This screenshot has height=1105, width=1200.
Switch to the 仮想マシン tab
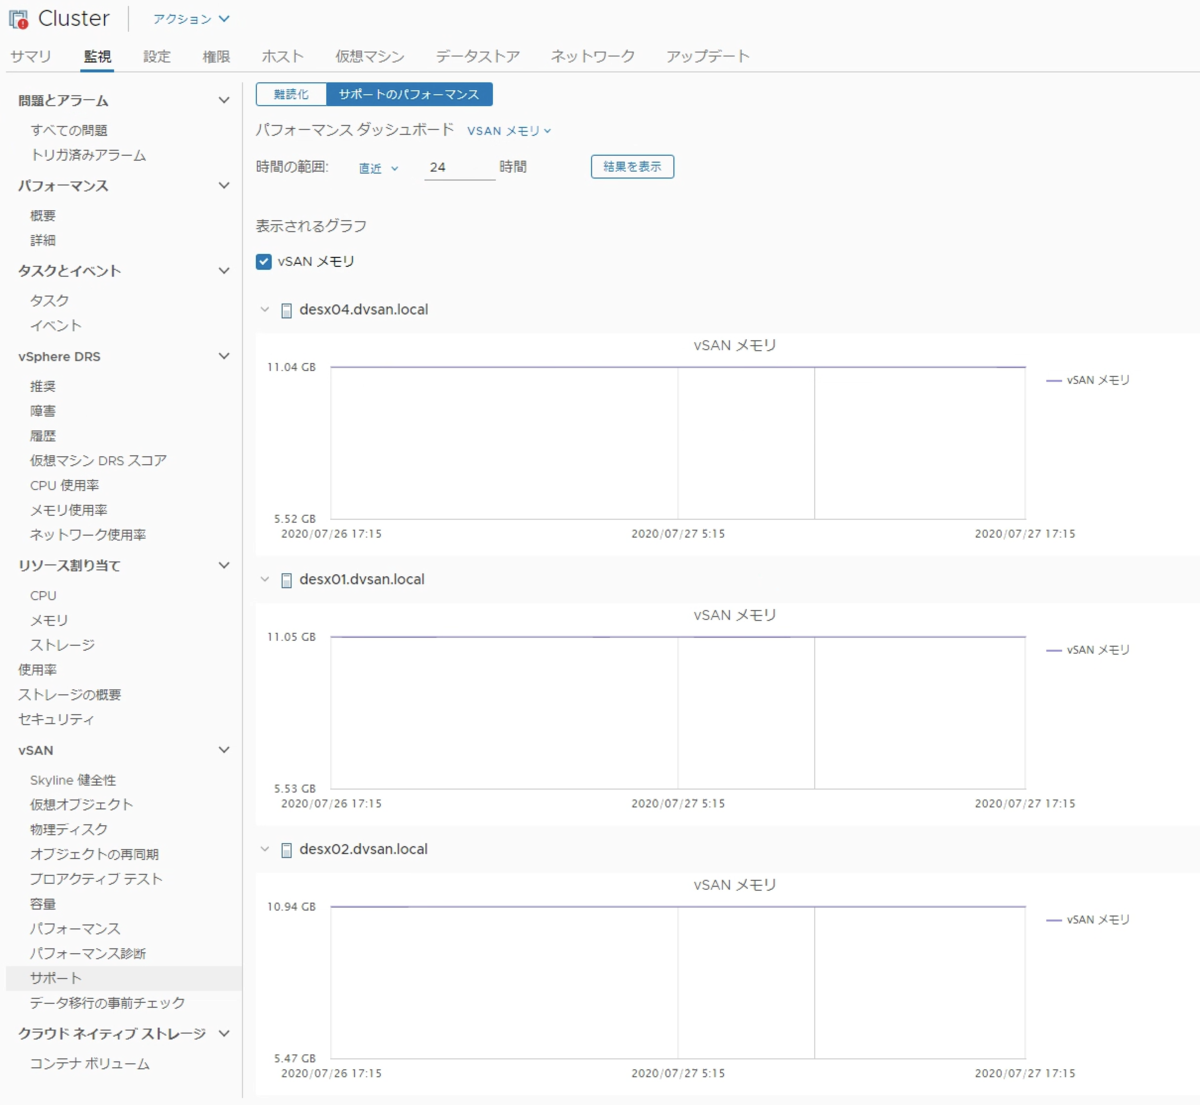370,56
